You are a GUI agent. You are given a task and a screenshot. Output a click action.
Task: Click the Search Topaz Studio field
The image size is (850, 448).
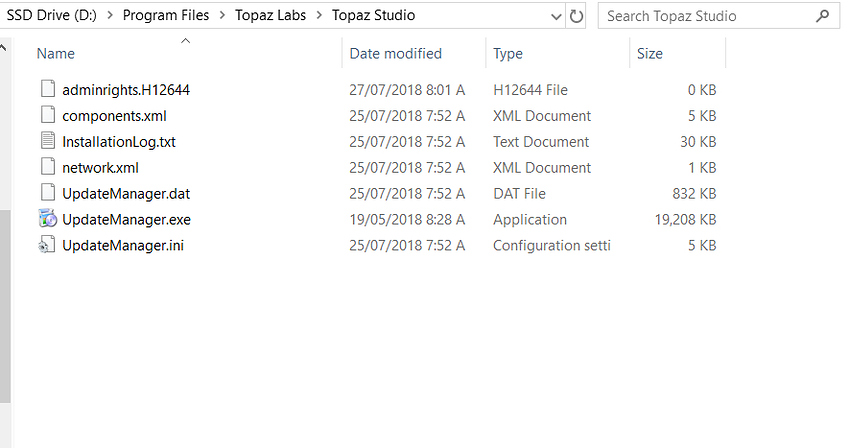[x=705, y=16]
